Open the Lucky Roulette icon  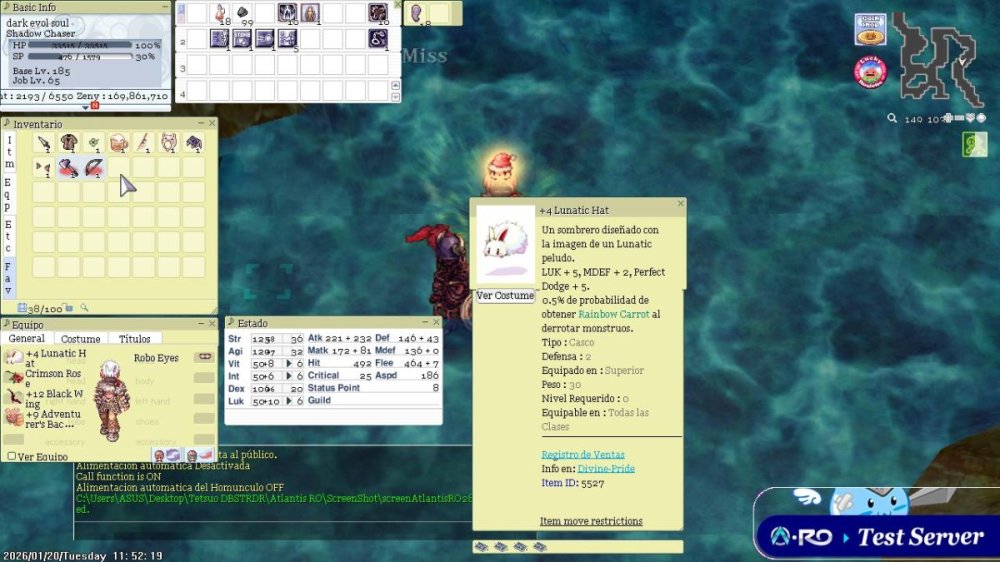(x=871, y=72)
